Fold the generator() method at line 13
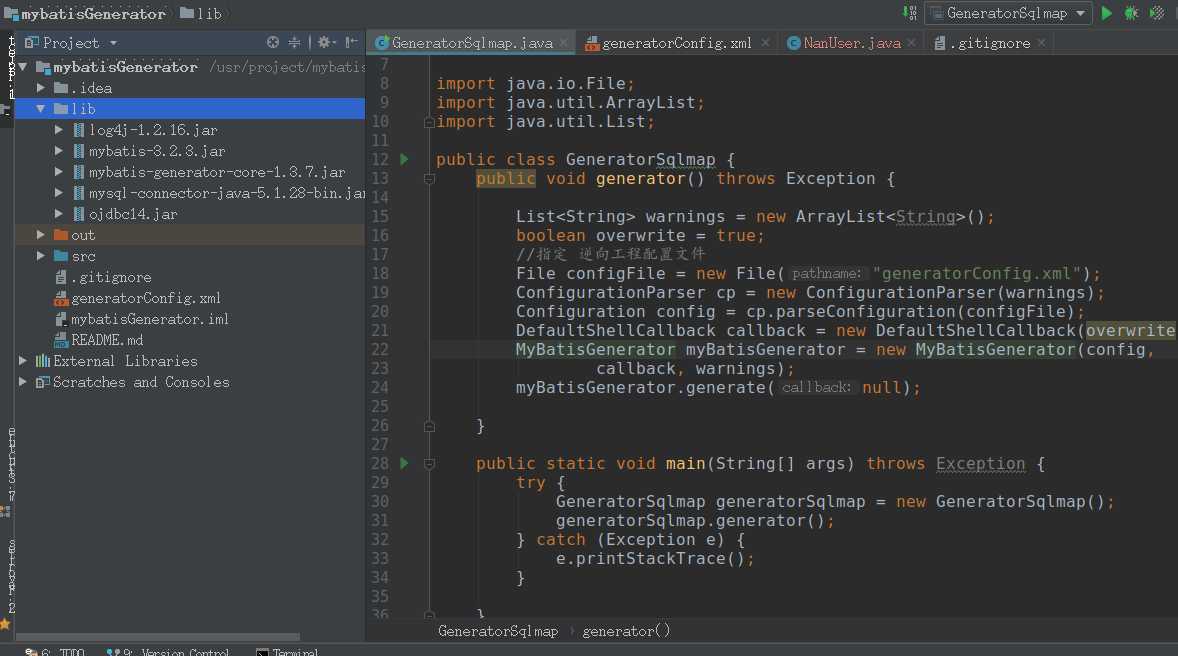The height and width of the screenshot is (656, 1178). (x=429, y=179)
